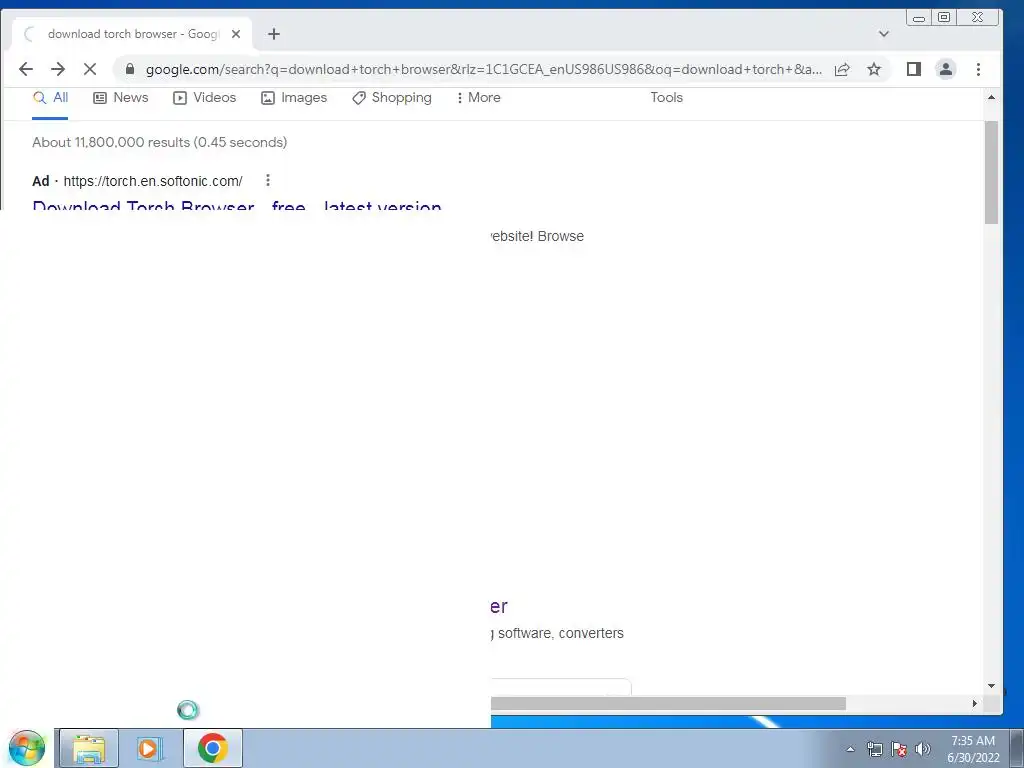Click the horizontal scrollbar thumb
Screen dimensions: 1024x768
[x=668, y=703]
